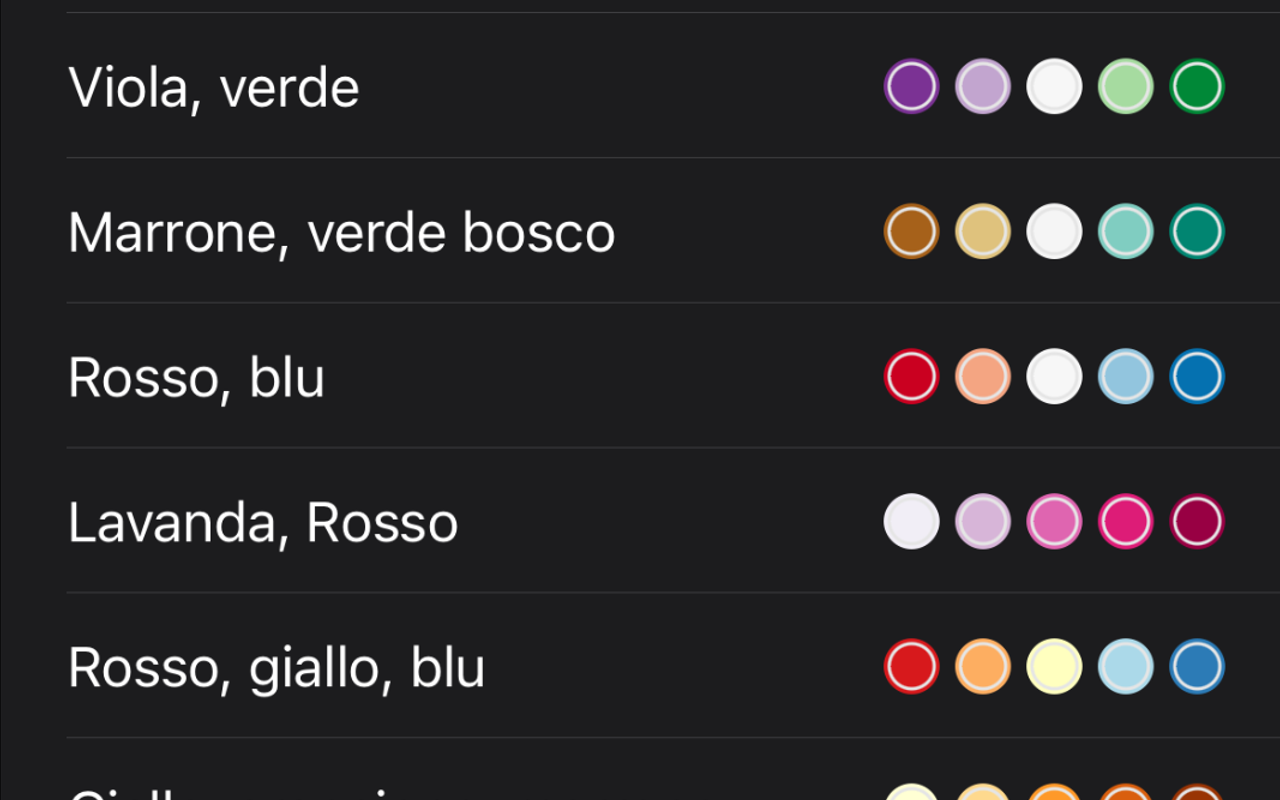Pick the brown swatch in Marrone, verde bosco

910,232
